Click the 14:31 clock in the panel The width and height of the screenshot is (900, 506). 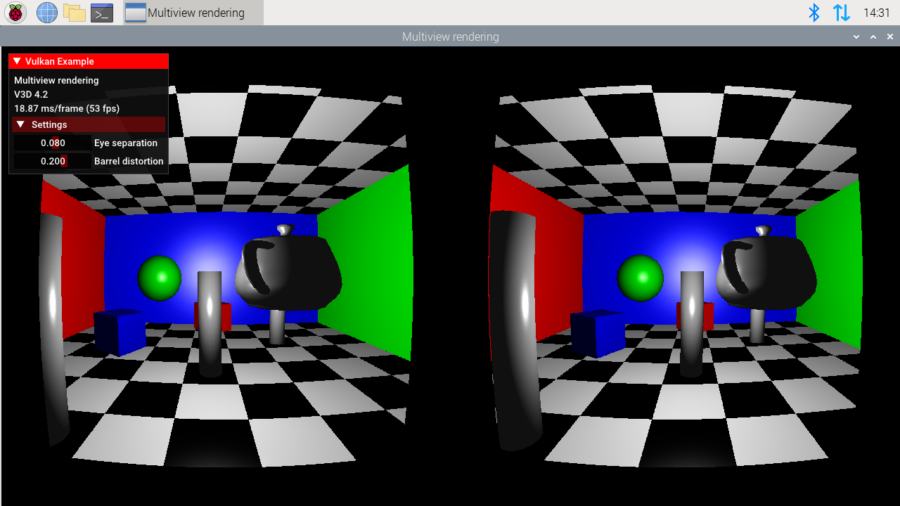pos(876,13)
